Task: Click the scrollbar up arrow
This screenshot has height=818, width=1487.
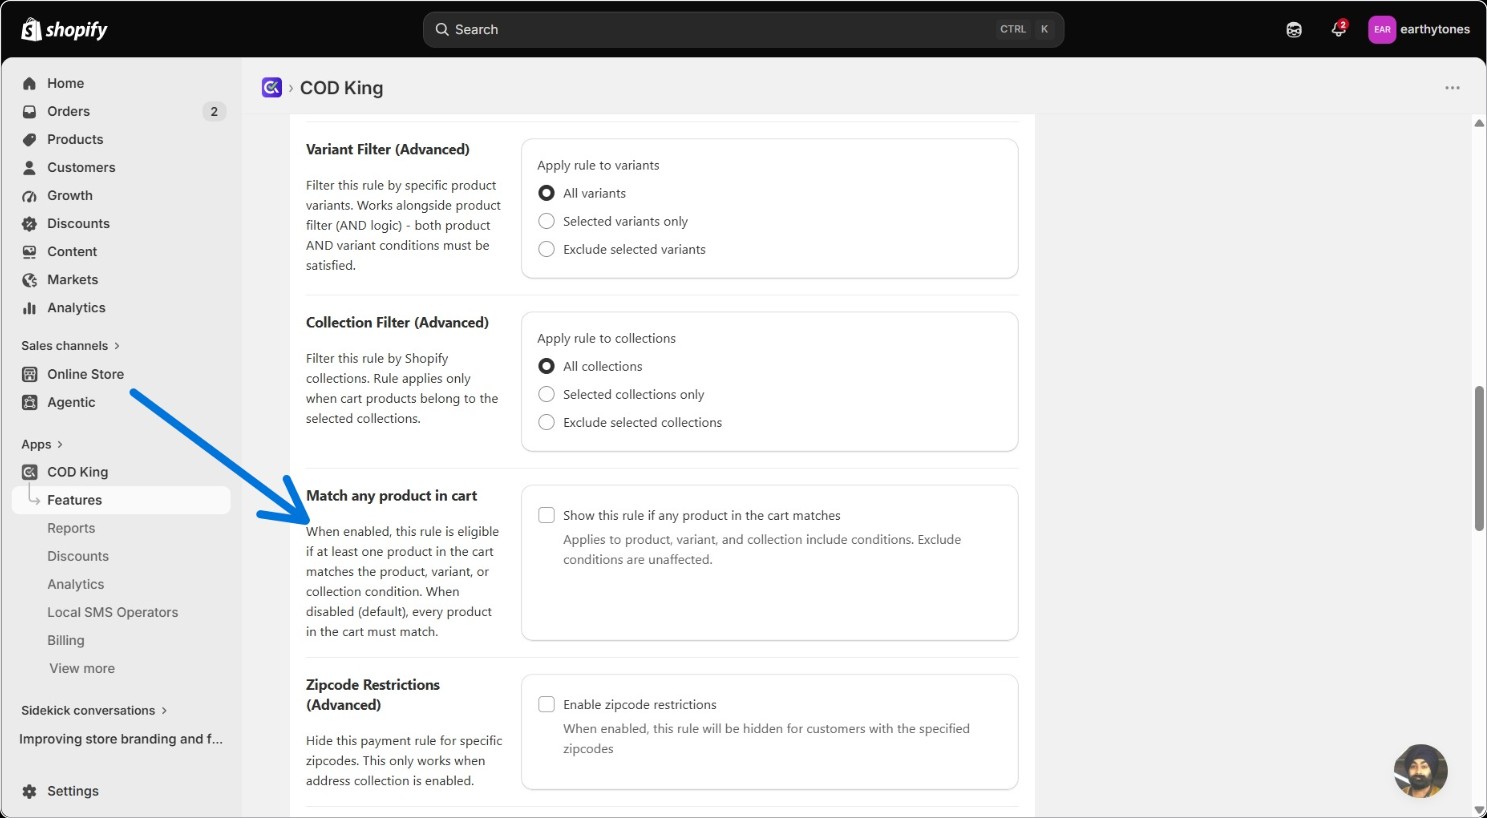Action: (1479, 123)
